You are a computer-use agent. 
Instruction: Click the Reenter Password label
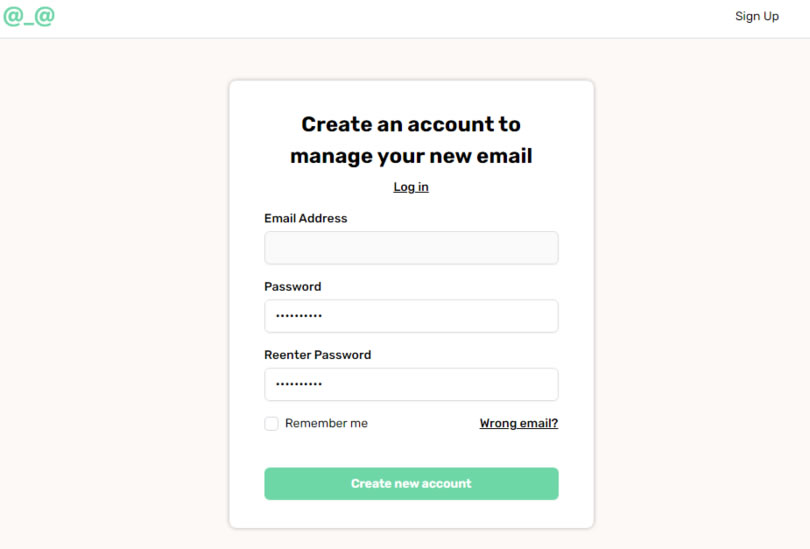point(318,355)
